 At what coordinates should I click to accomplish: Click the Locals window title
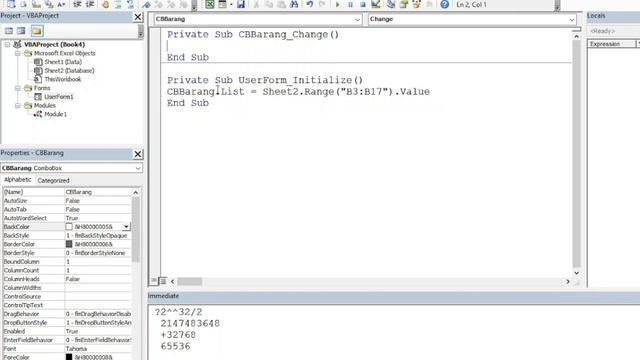click(x=596, y=16)
